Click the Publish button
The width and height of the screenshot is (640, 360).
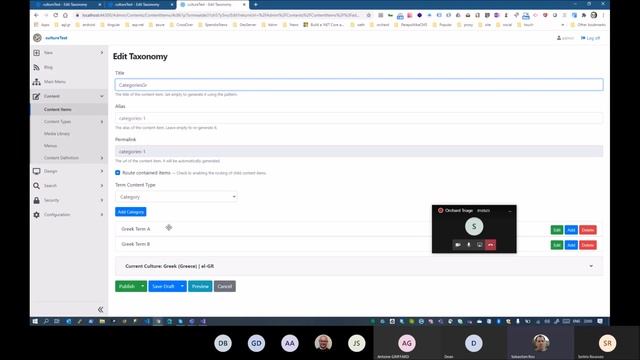[x=127, y=286]
